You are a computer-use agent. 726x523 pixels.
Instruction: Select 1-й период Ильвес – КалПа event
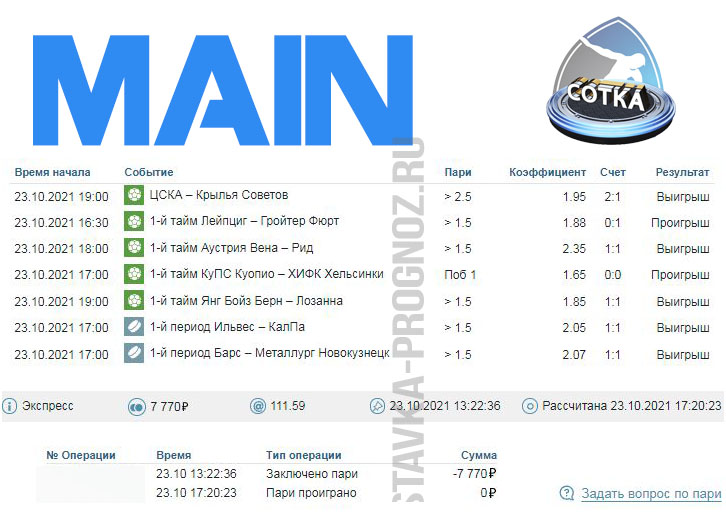pyautogui.click(x=227, y=327)
